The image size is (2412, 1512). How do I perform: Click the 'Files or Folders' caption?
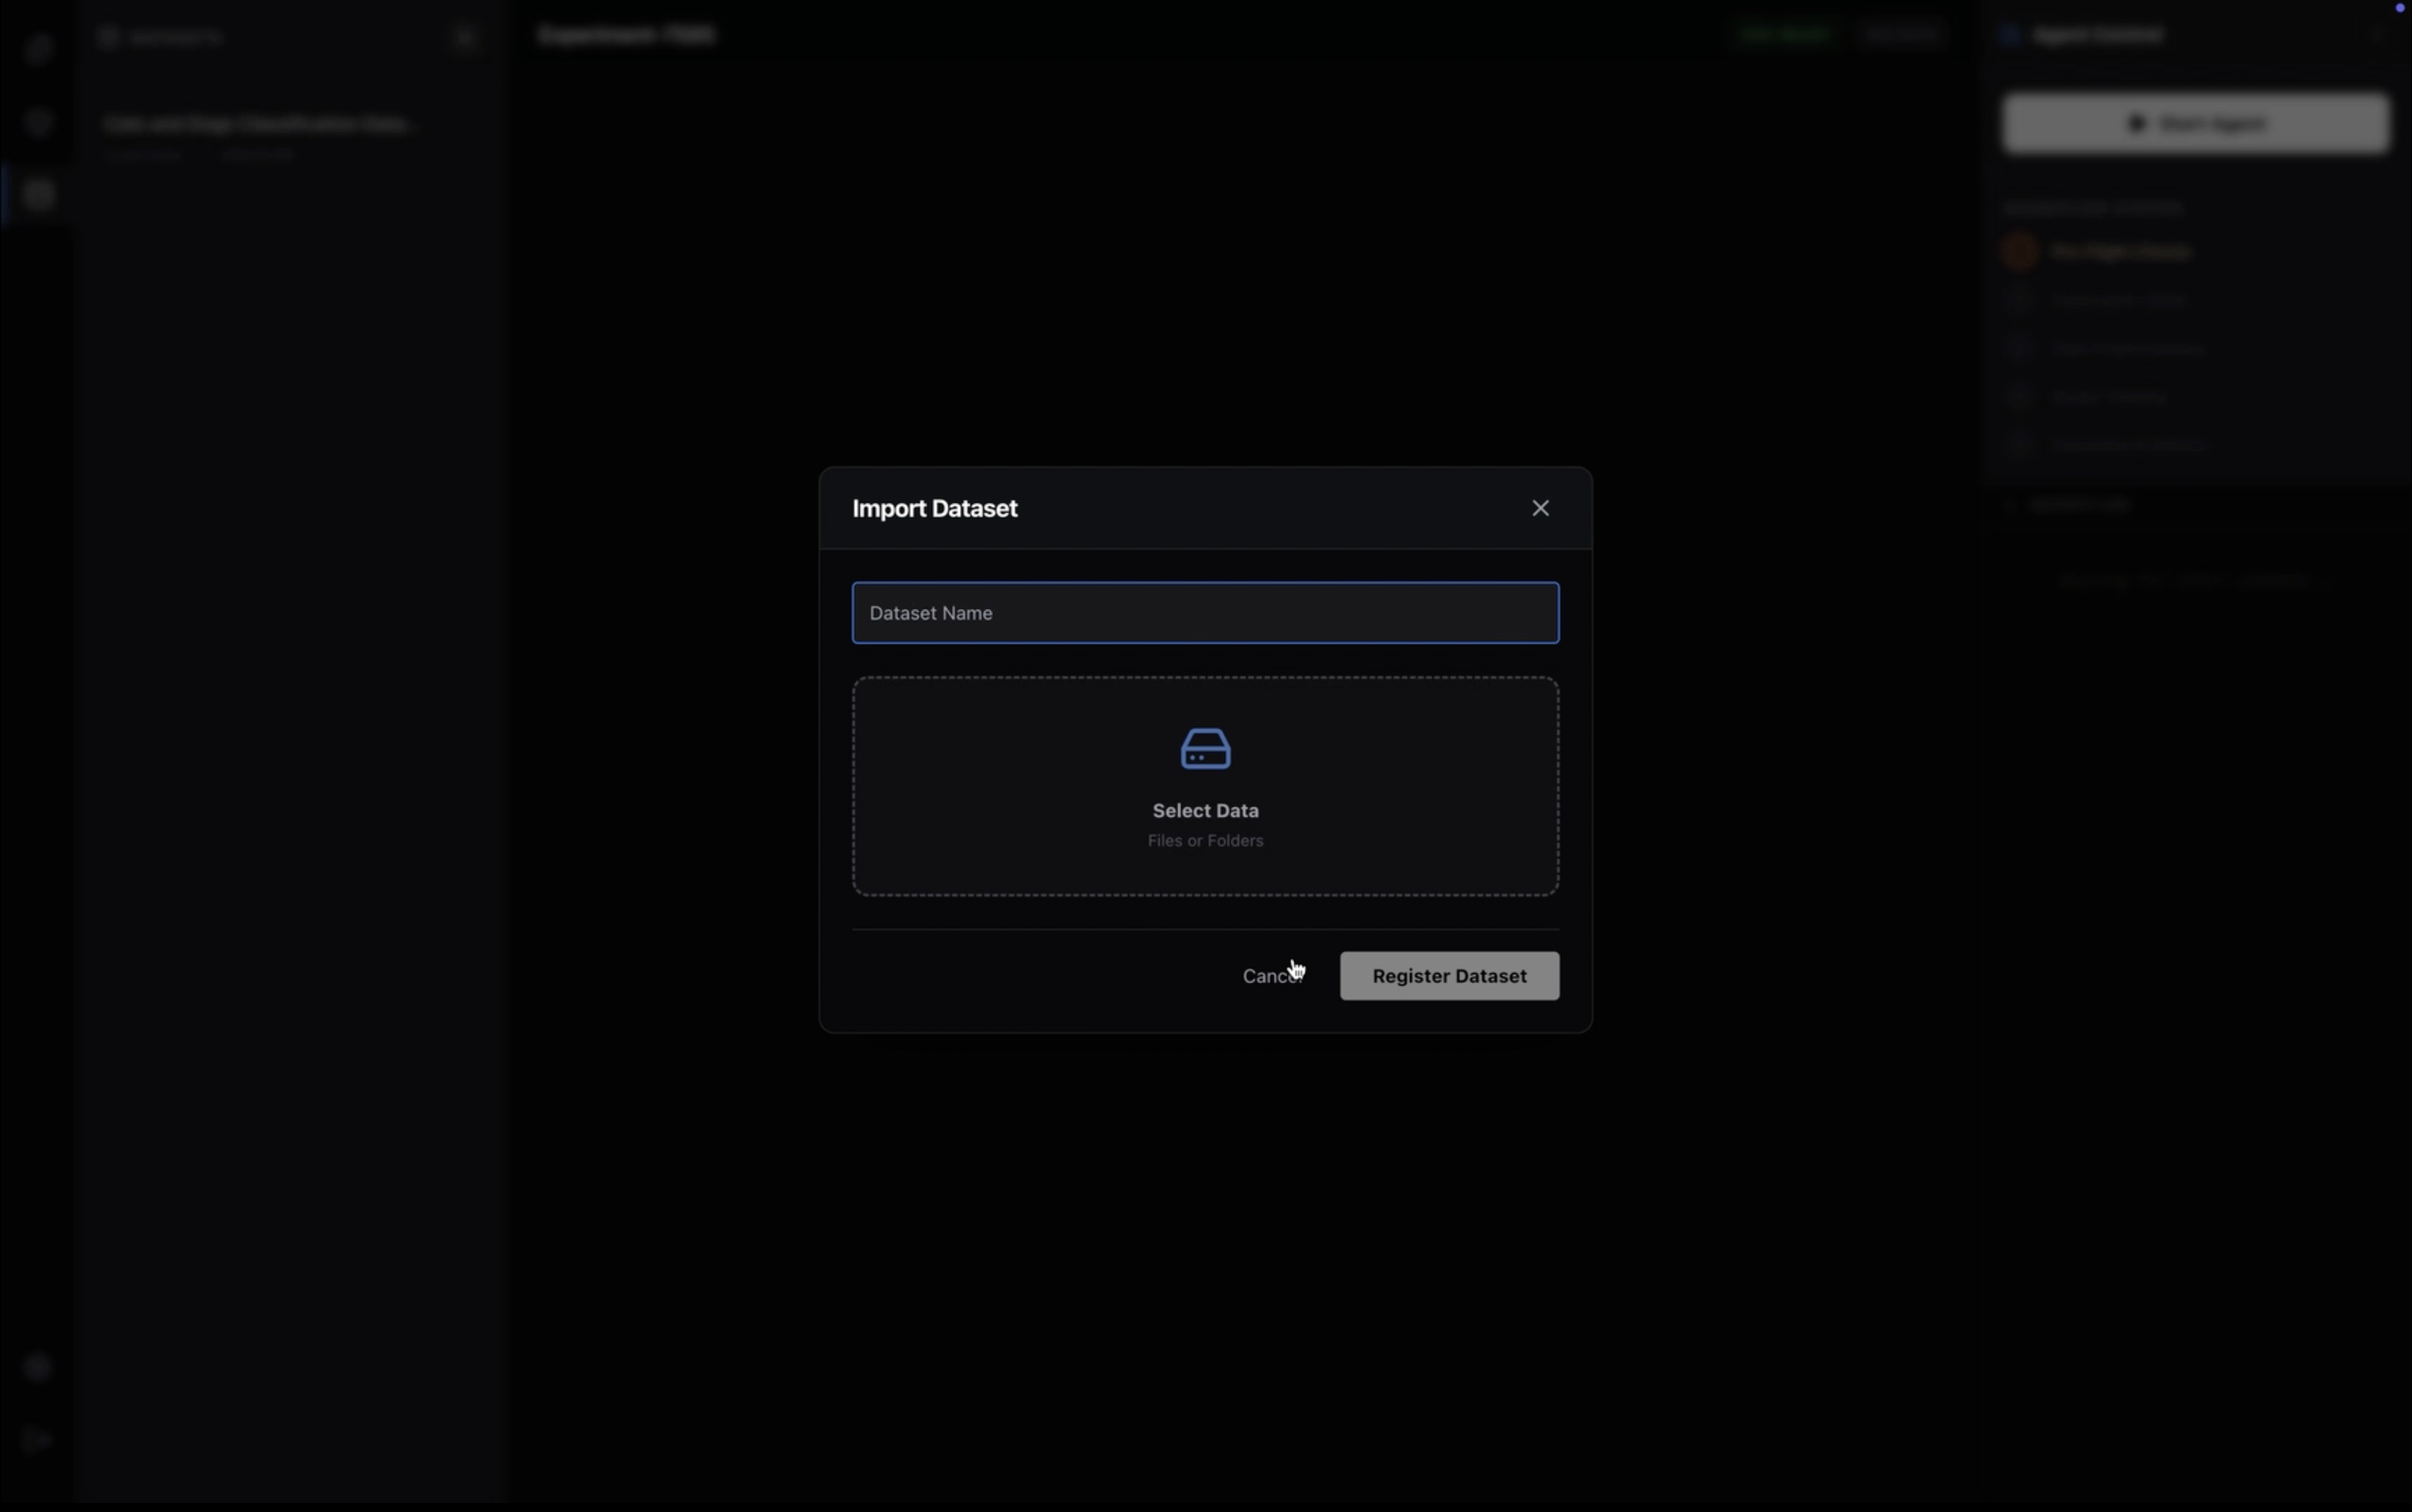click(x=1205, y=841)
